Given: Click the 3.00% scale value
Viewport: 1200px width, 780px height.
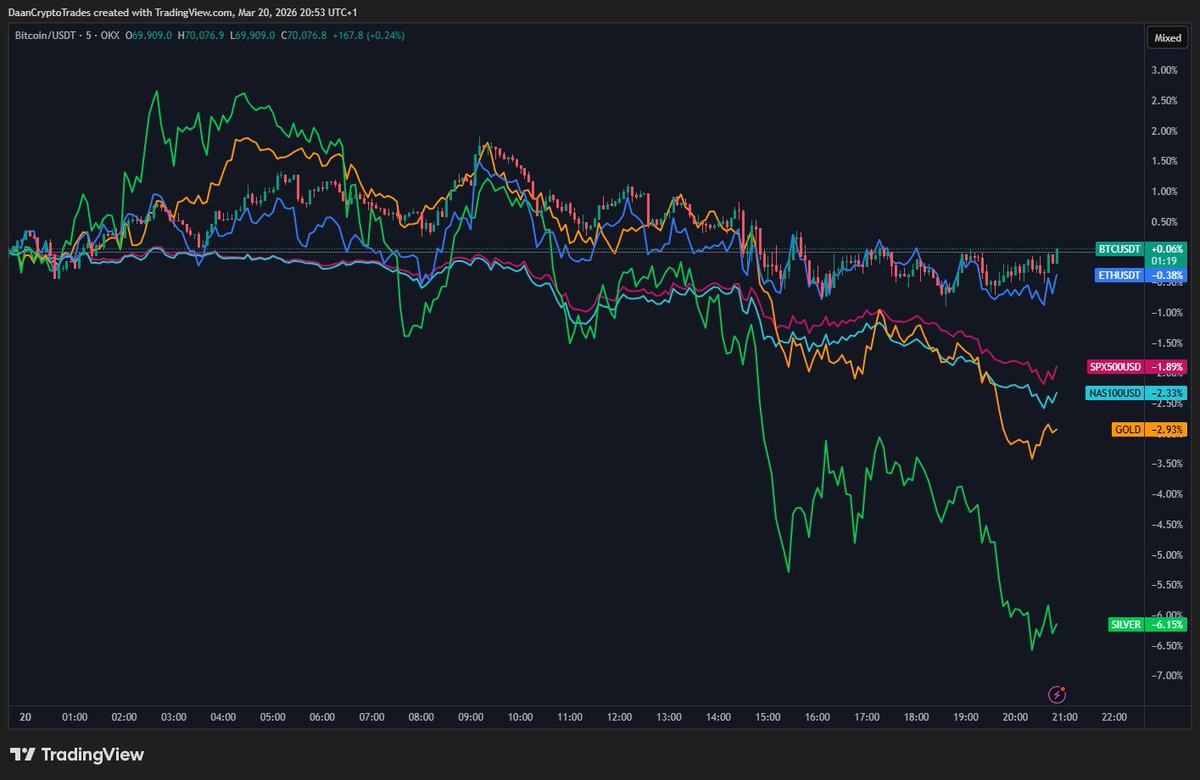Looking at the screenshot, I should 1163,70.
